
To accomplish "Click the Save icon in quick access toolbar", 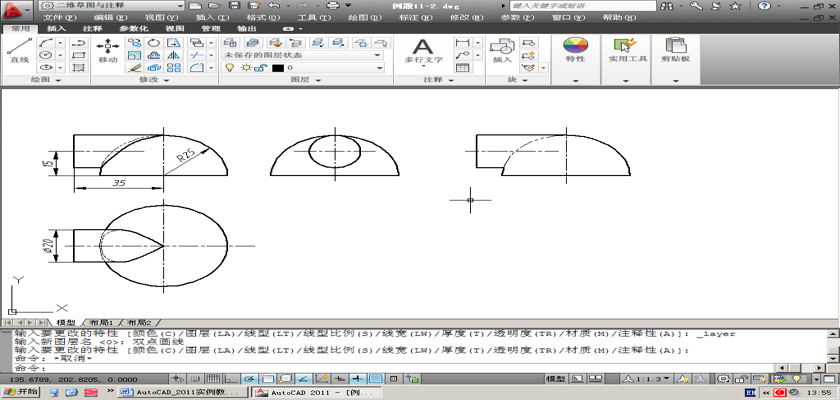I will click(x=232, y=6).
